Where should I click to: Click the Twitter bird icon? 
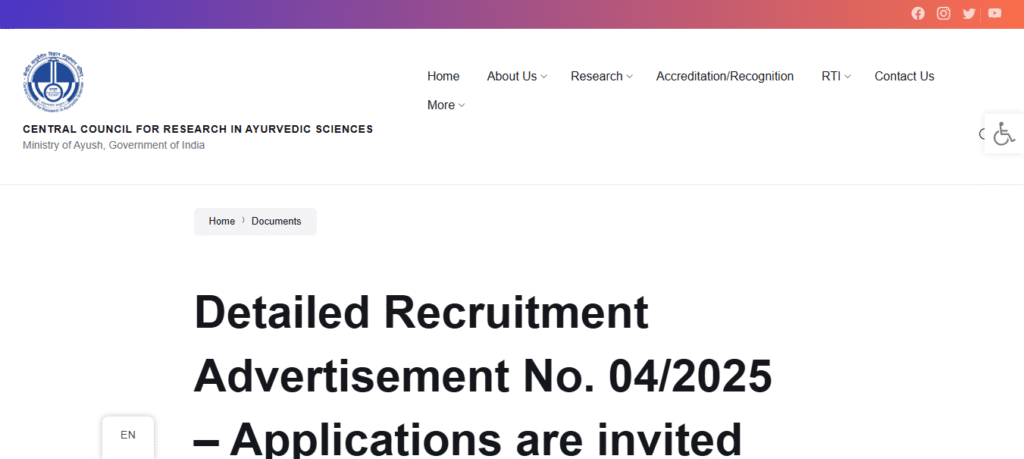click(x=969, y=13)
